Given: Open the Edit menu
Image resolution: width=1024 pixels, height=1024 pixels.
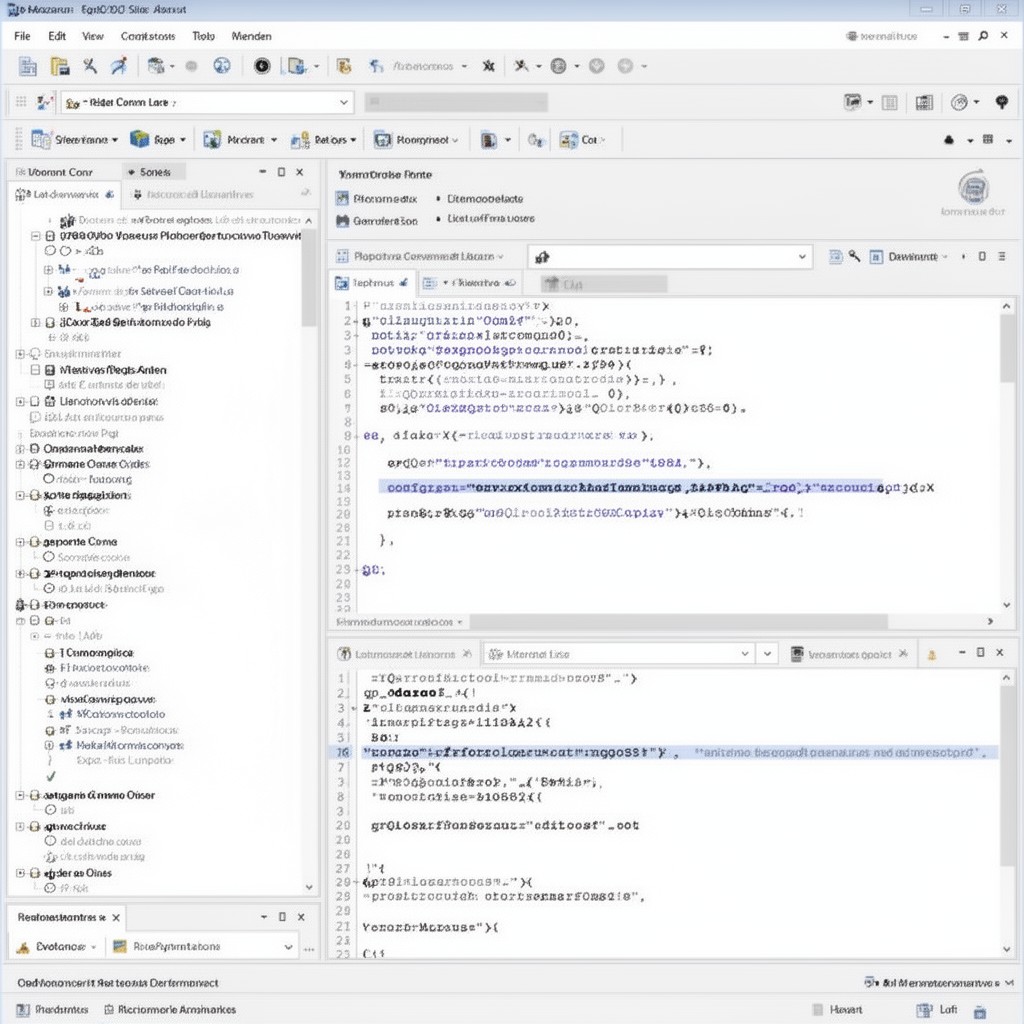Looking at the screenshot, I should click(57, 36).
